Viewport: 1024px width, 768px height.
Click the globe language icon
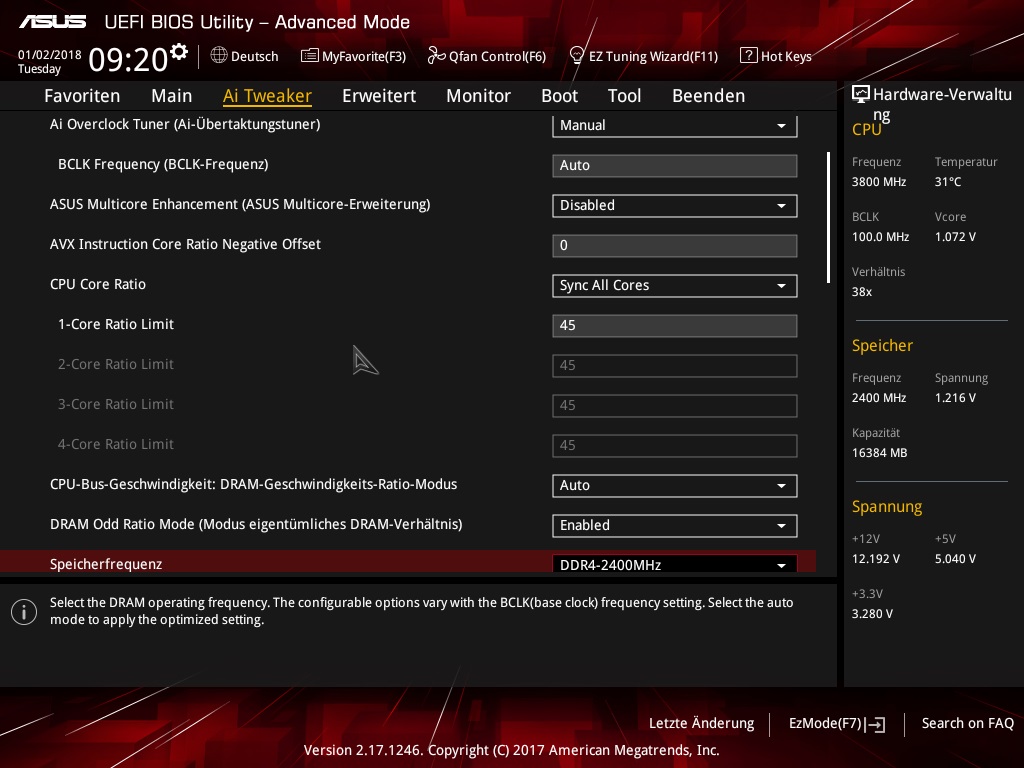[x=219, y=56]
